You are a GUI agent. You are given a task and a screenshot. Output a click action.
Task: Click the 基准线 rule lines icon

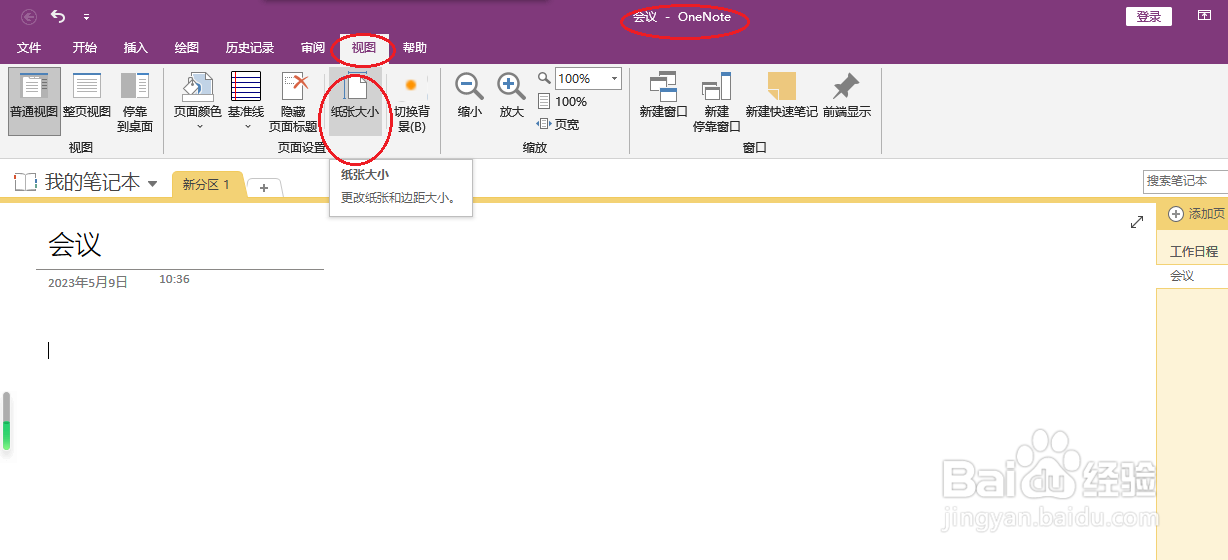pyautogui.click(x=246, y=86)
